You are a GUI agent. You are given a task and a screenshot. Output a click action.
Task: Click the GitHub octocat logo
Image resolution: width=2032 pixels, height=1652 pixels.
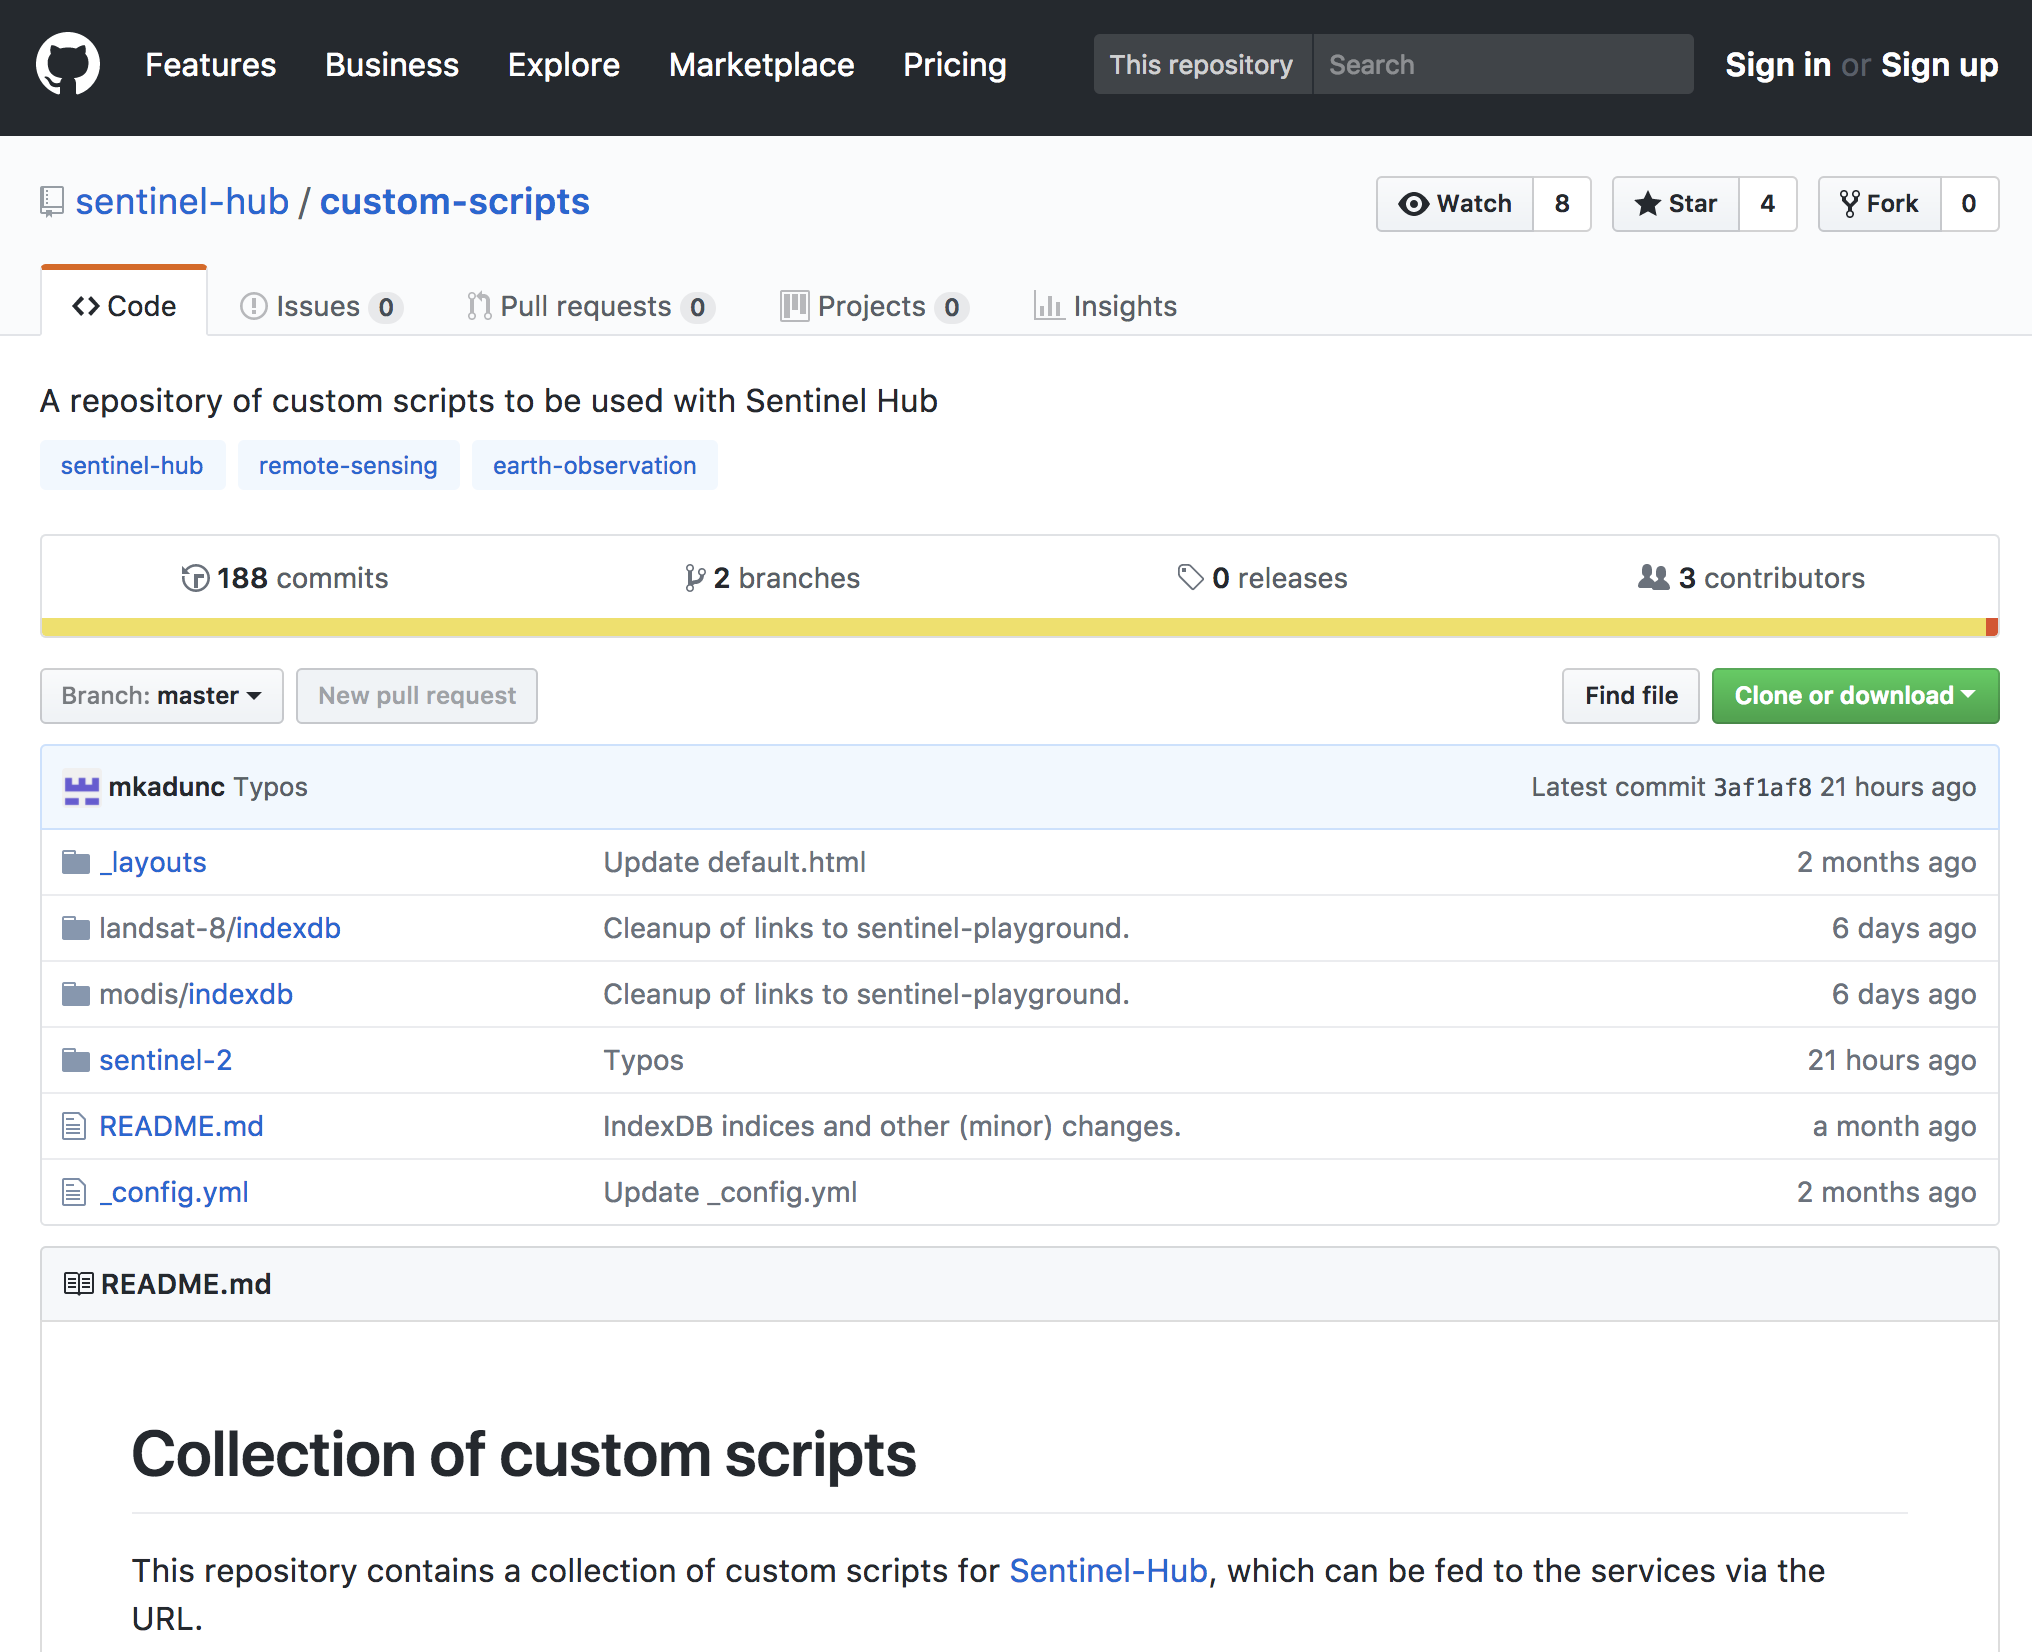68,64
